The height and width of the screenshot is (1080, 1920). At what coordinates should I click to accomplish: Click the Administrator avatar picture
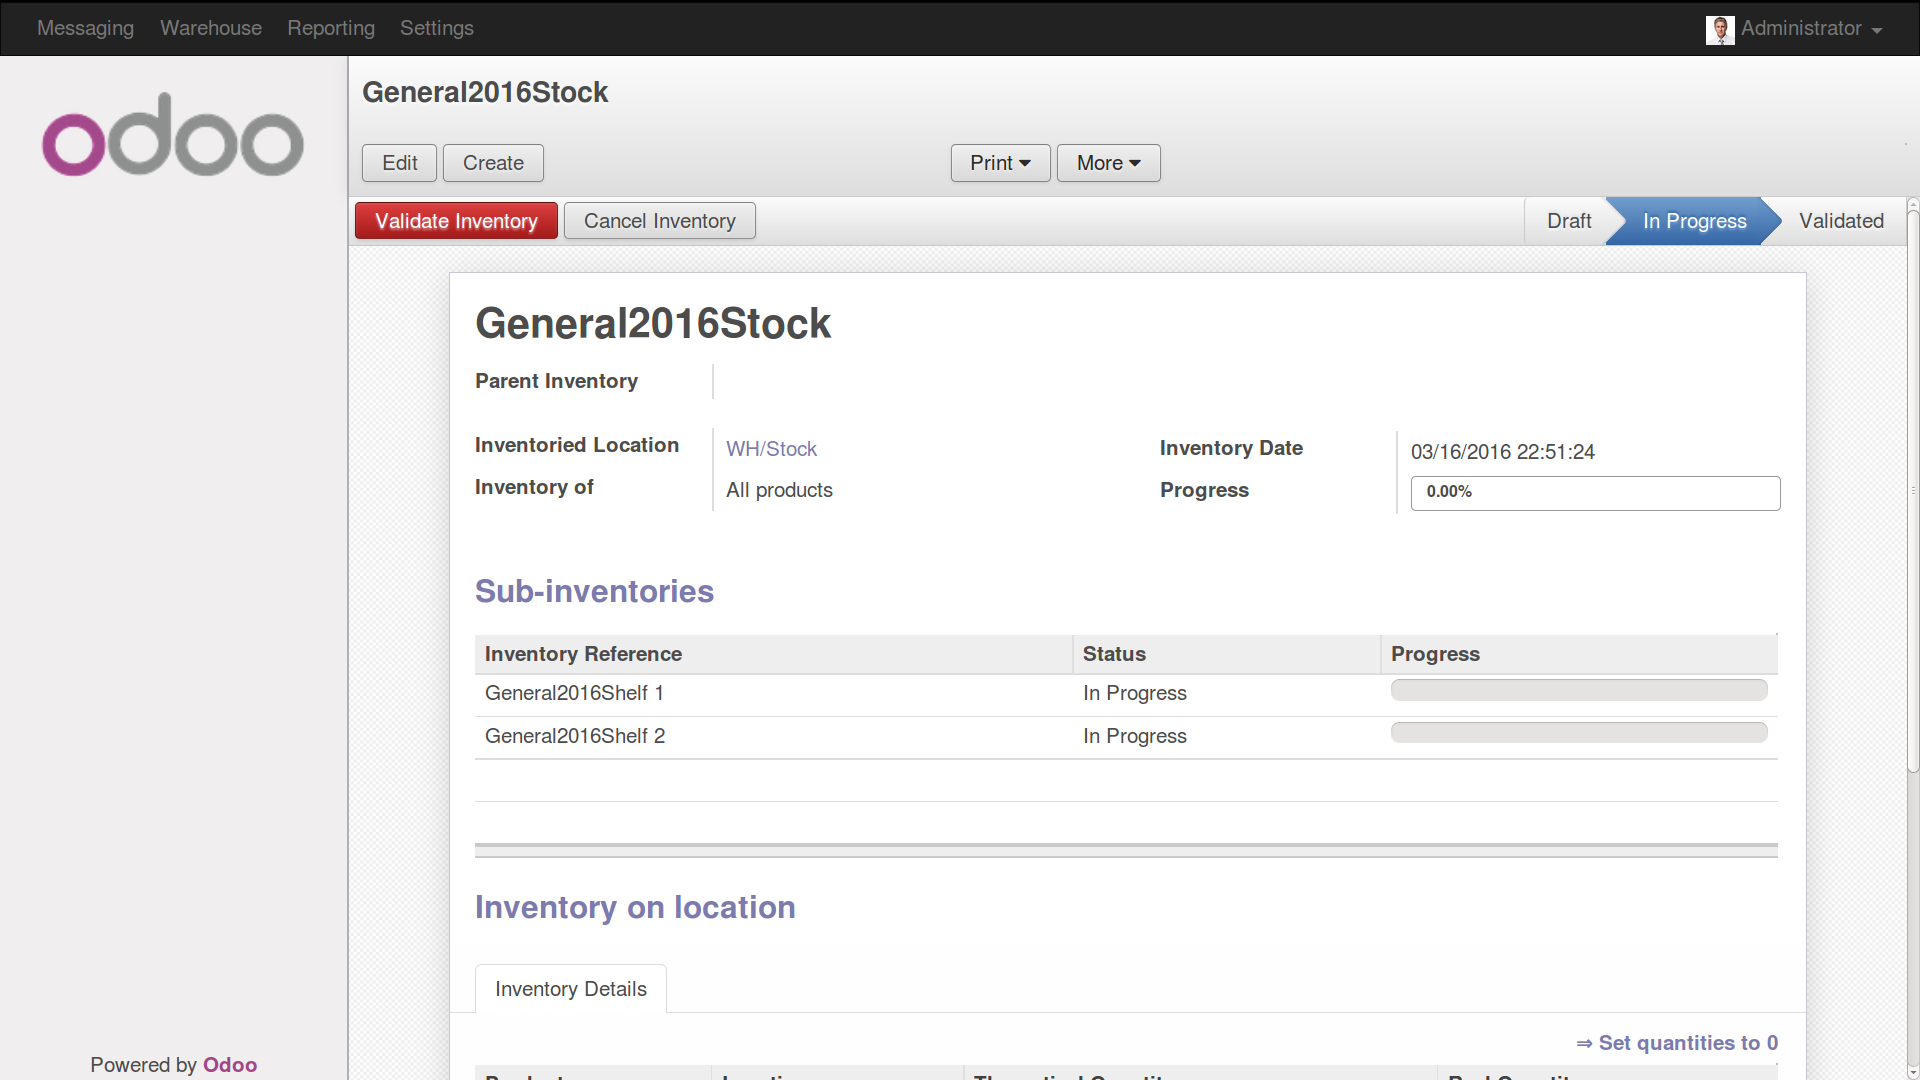[x=1719, y=29]
